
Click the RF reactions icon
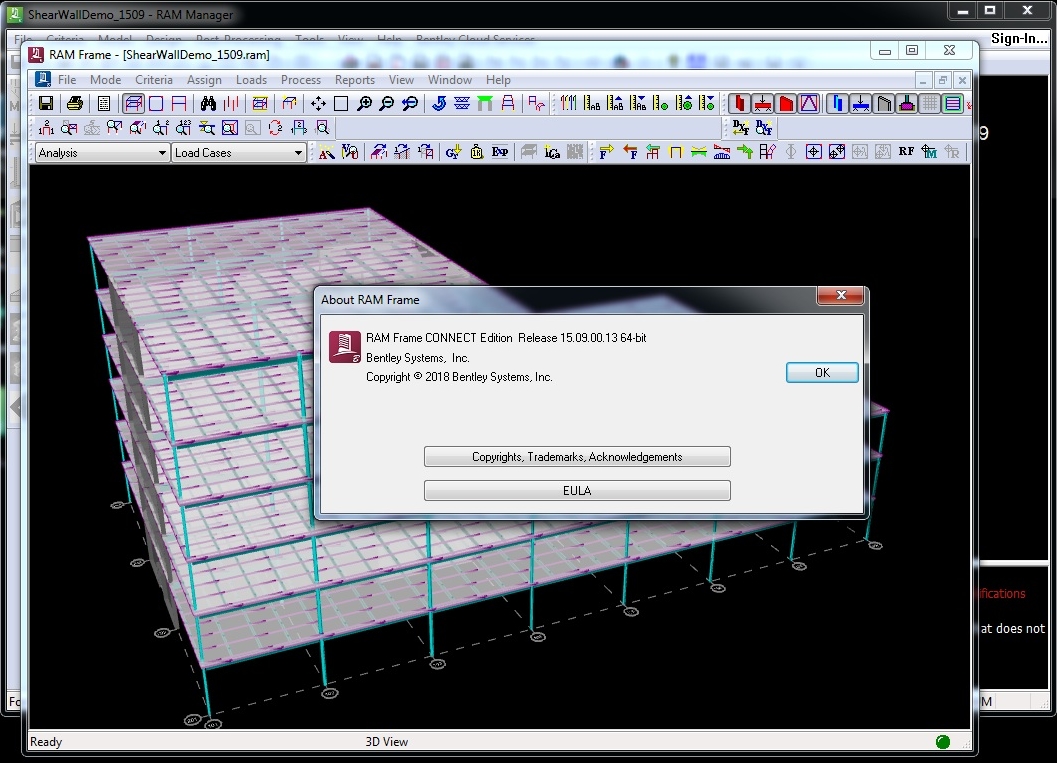[906, 152]
